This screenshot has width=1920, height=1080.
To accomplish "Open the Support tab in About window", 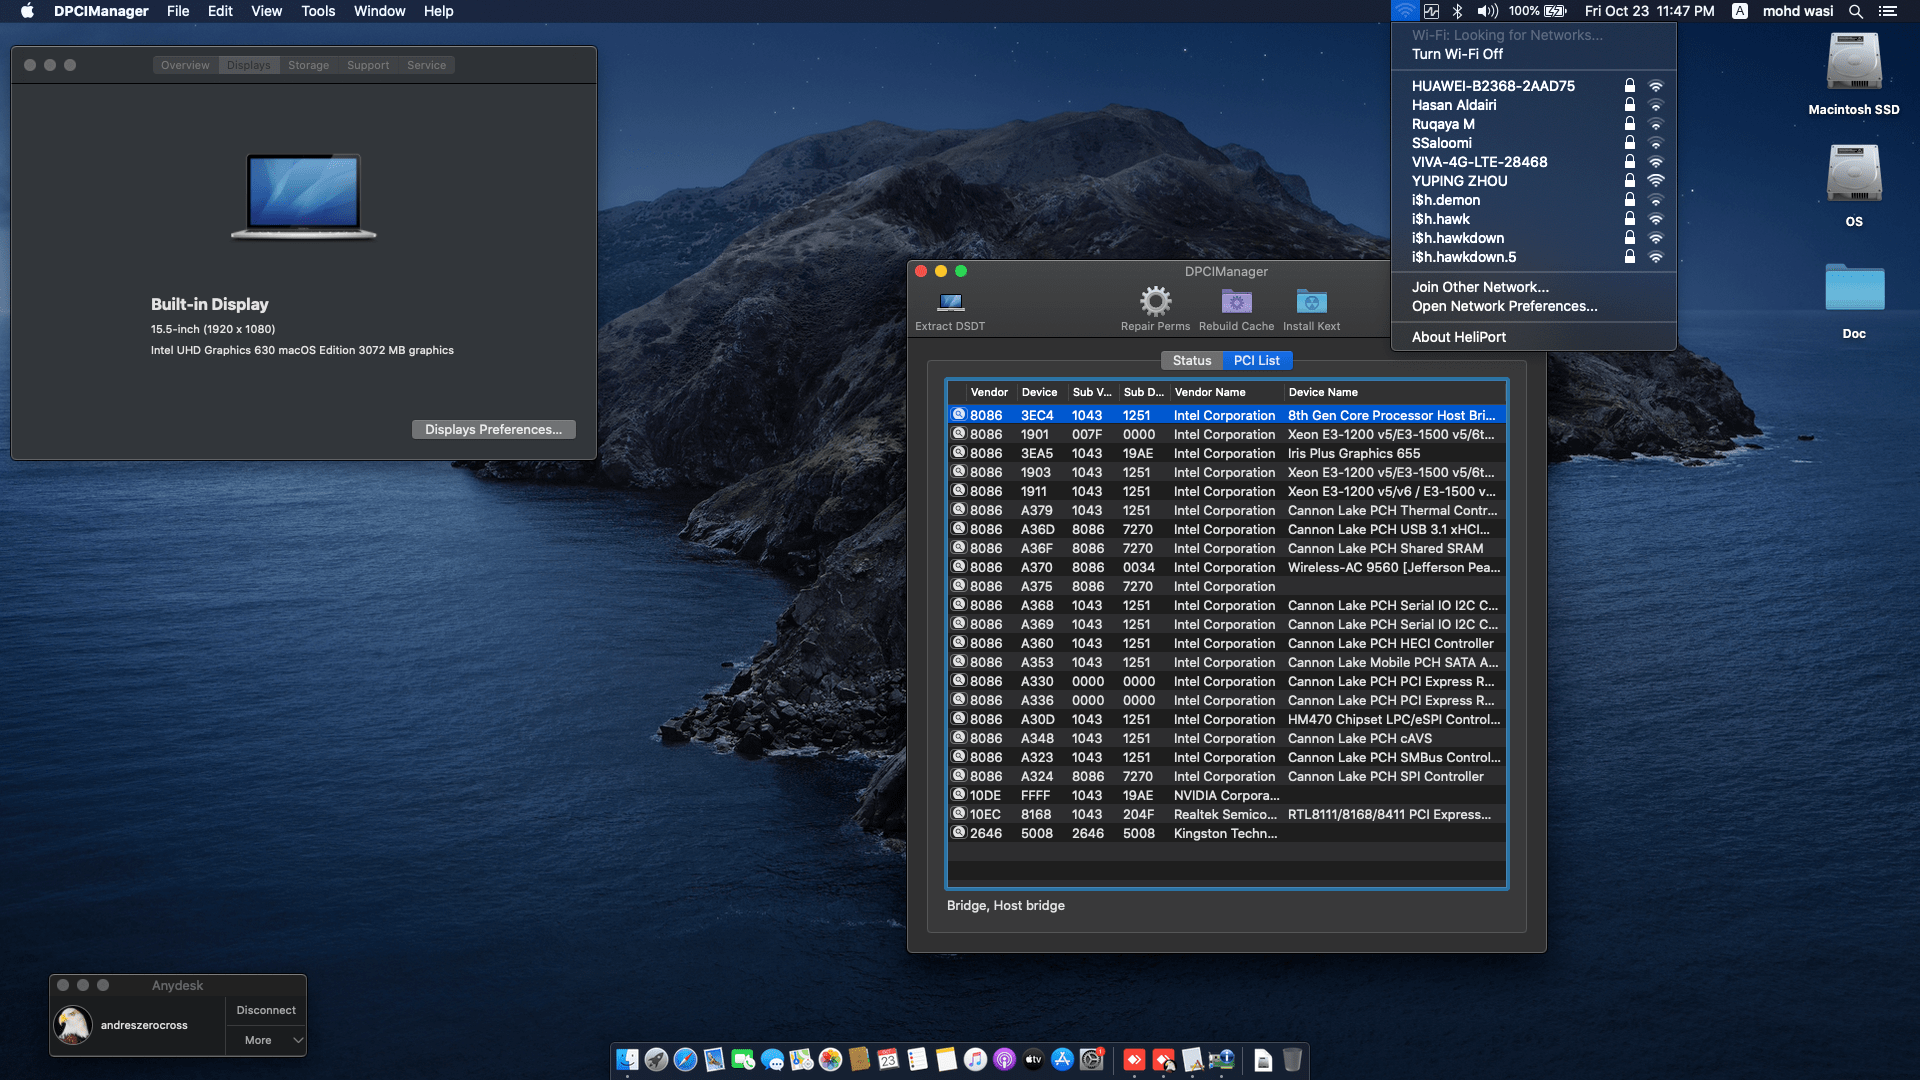I will pos(368,65).
